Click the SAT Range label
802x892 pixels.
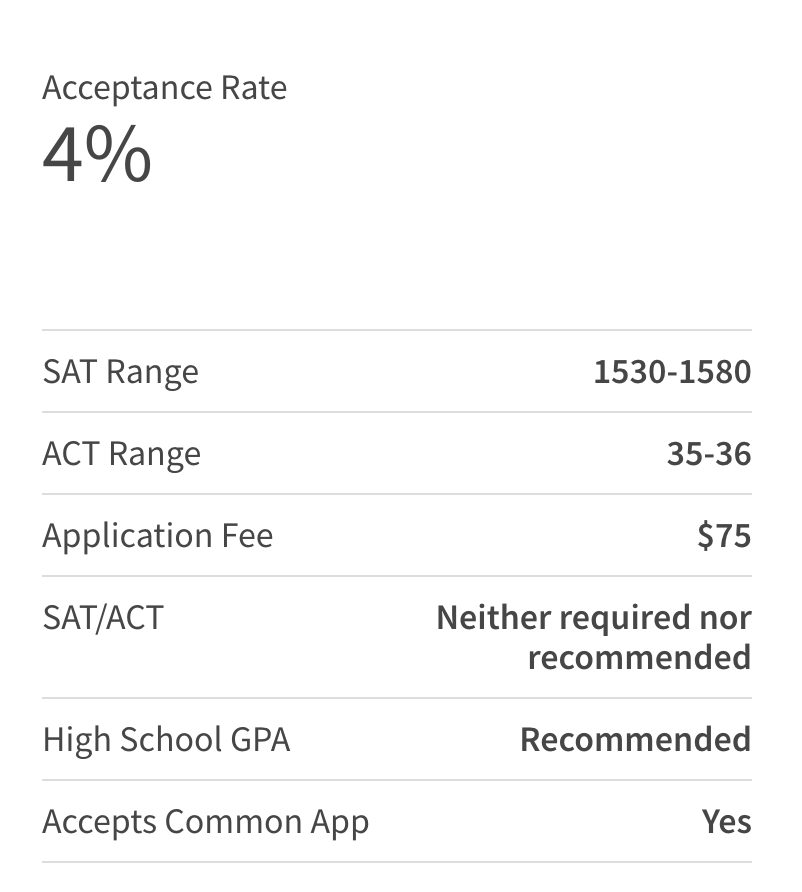click(x=121, y=372)
